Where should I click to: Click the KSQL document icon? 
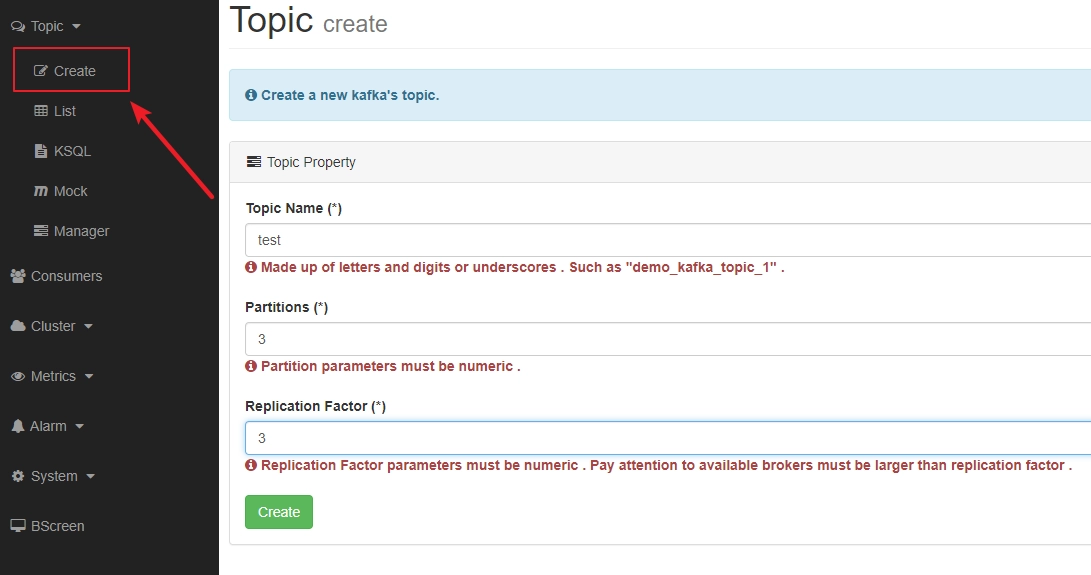(41, 151)
